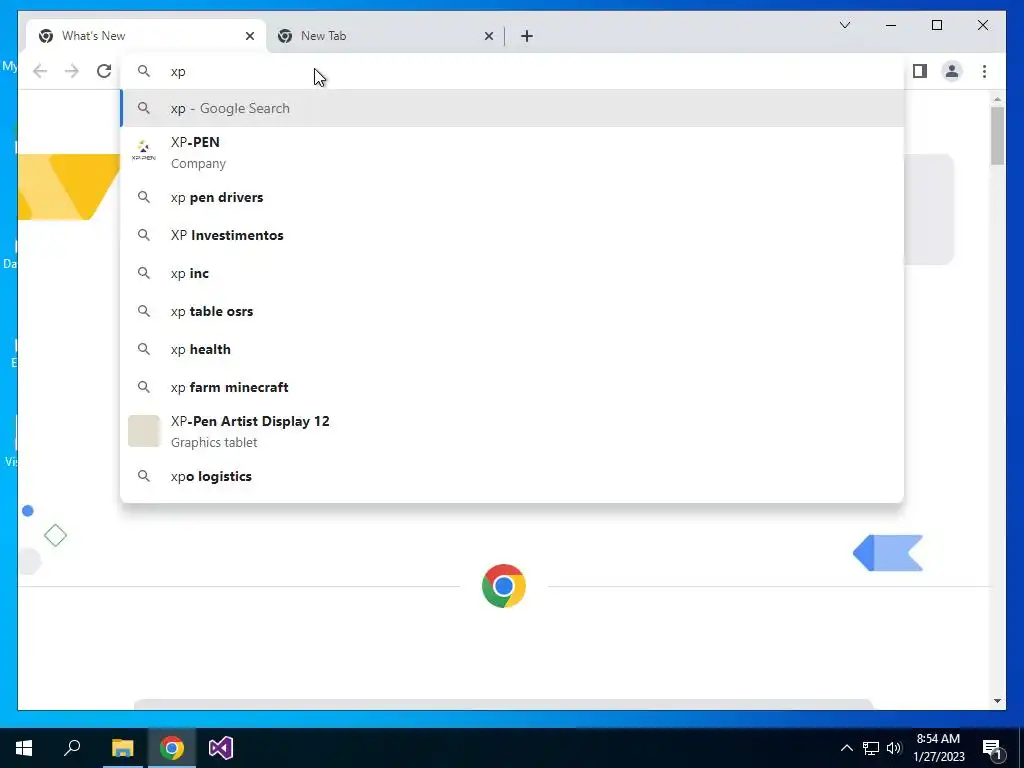Open the notification center icon
Viewport: 1024px width, 768px height.
click(992, 748)
